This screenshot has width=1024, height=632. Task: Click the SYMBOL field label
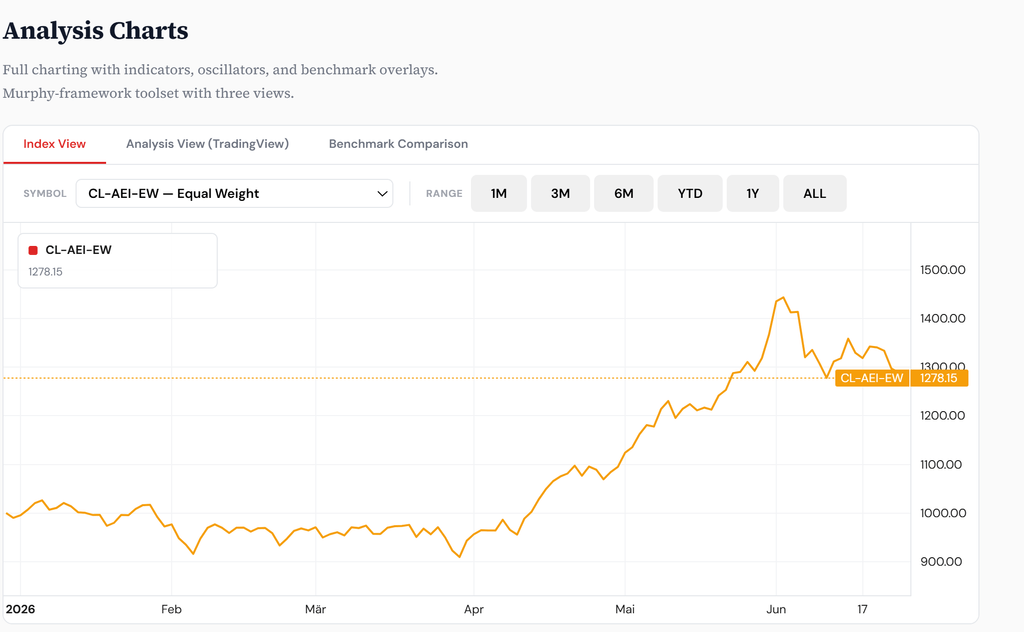point(44,194)
